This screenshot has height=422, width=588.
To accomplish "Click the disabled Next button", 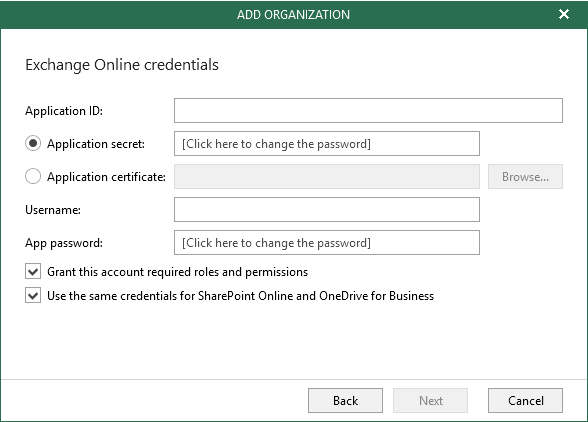I will coord(430,400).
